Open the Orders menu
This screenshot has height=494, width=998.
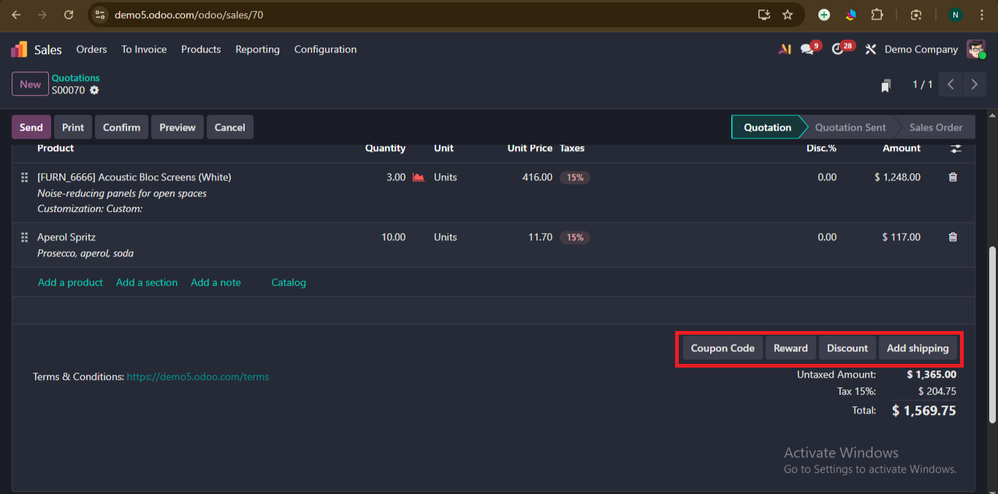click(92, 50)
